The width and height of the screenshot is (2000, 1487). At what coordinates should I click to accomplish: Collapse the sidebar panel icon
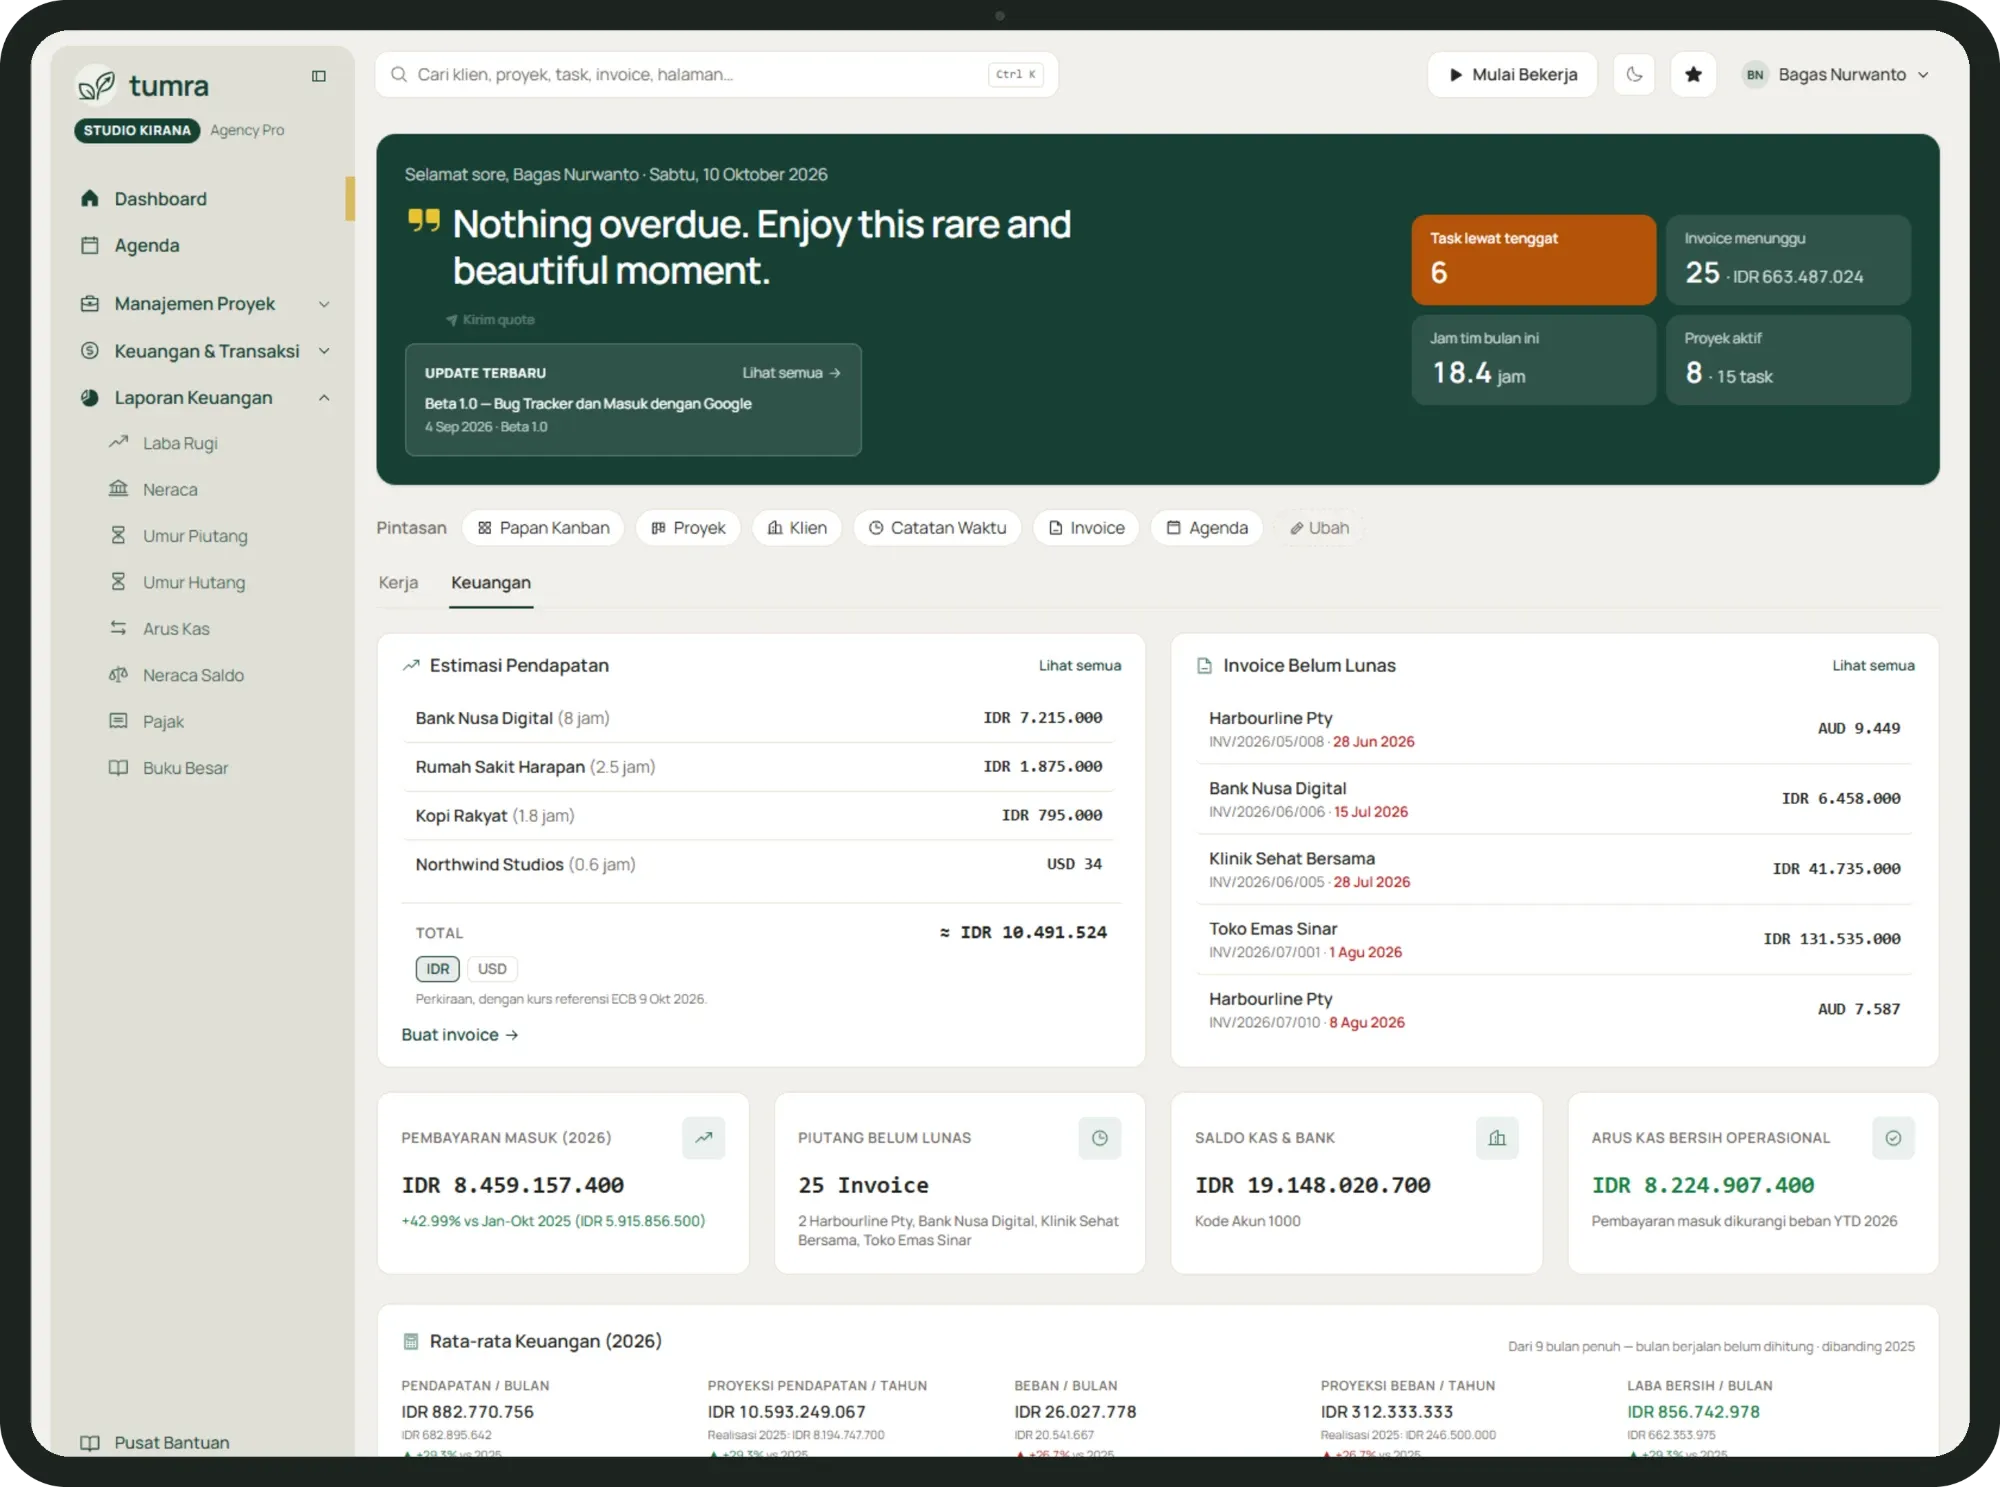pos(319,76)
